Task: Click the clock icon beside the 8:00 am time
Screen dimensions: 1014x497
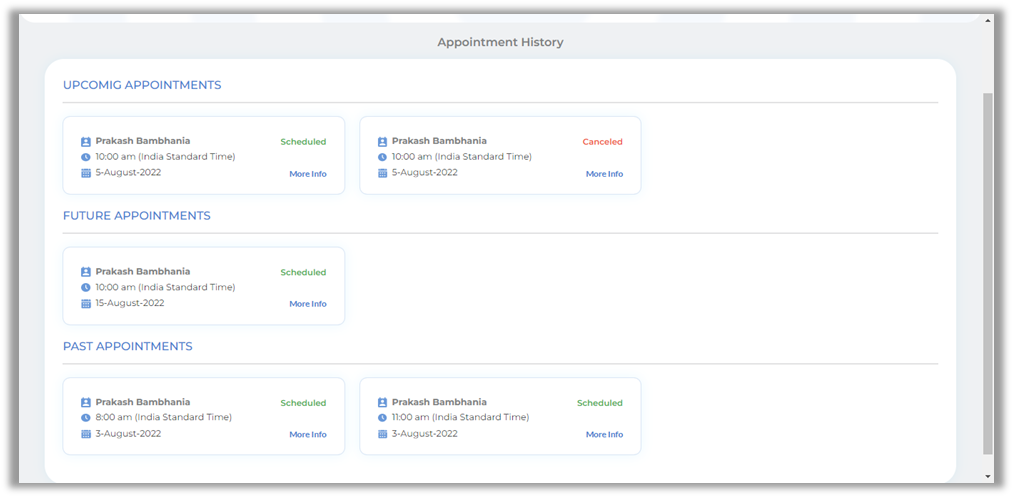Action: [86, 418]
